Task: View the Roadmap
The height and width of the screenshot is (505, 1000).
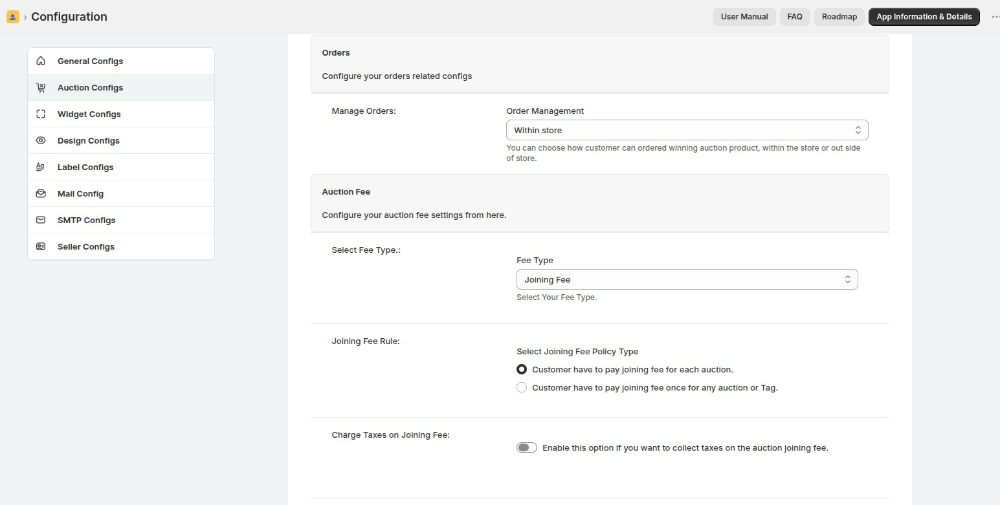Action: (839, 17)
